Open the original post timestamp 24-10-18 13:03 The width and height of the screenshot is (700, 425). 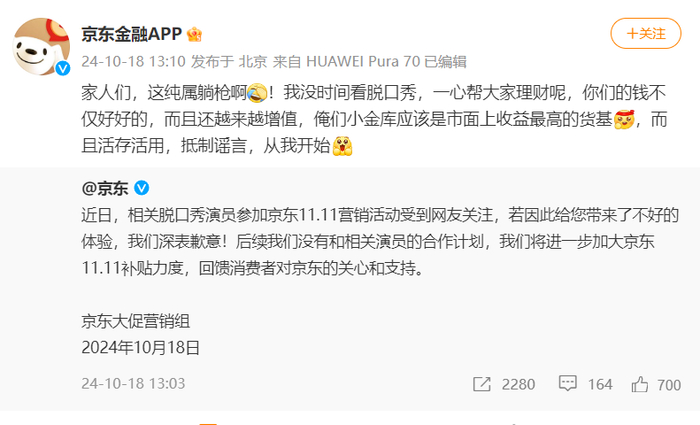[133, 383]
